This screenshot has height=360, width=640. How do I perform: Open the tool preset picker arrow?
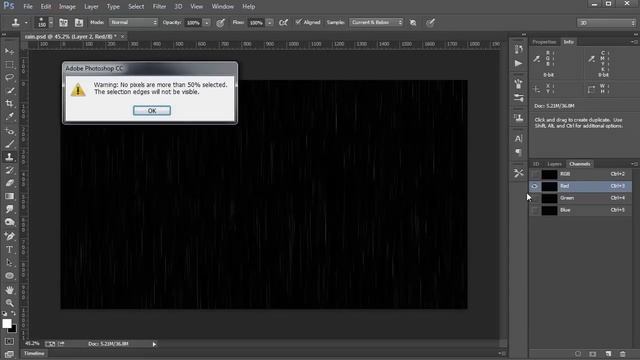[27, 23]
